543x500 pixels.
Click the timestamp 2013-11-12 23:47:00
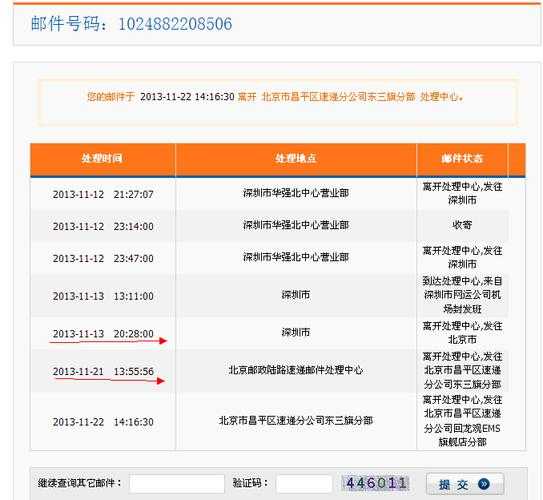(103, 258)
